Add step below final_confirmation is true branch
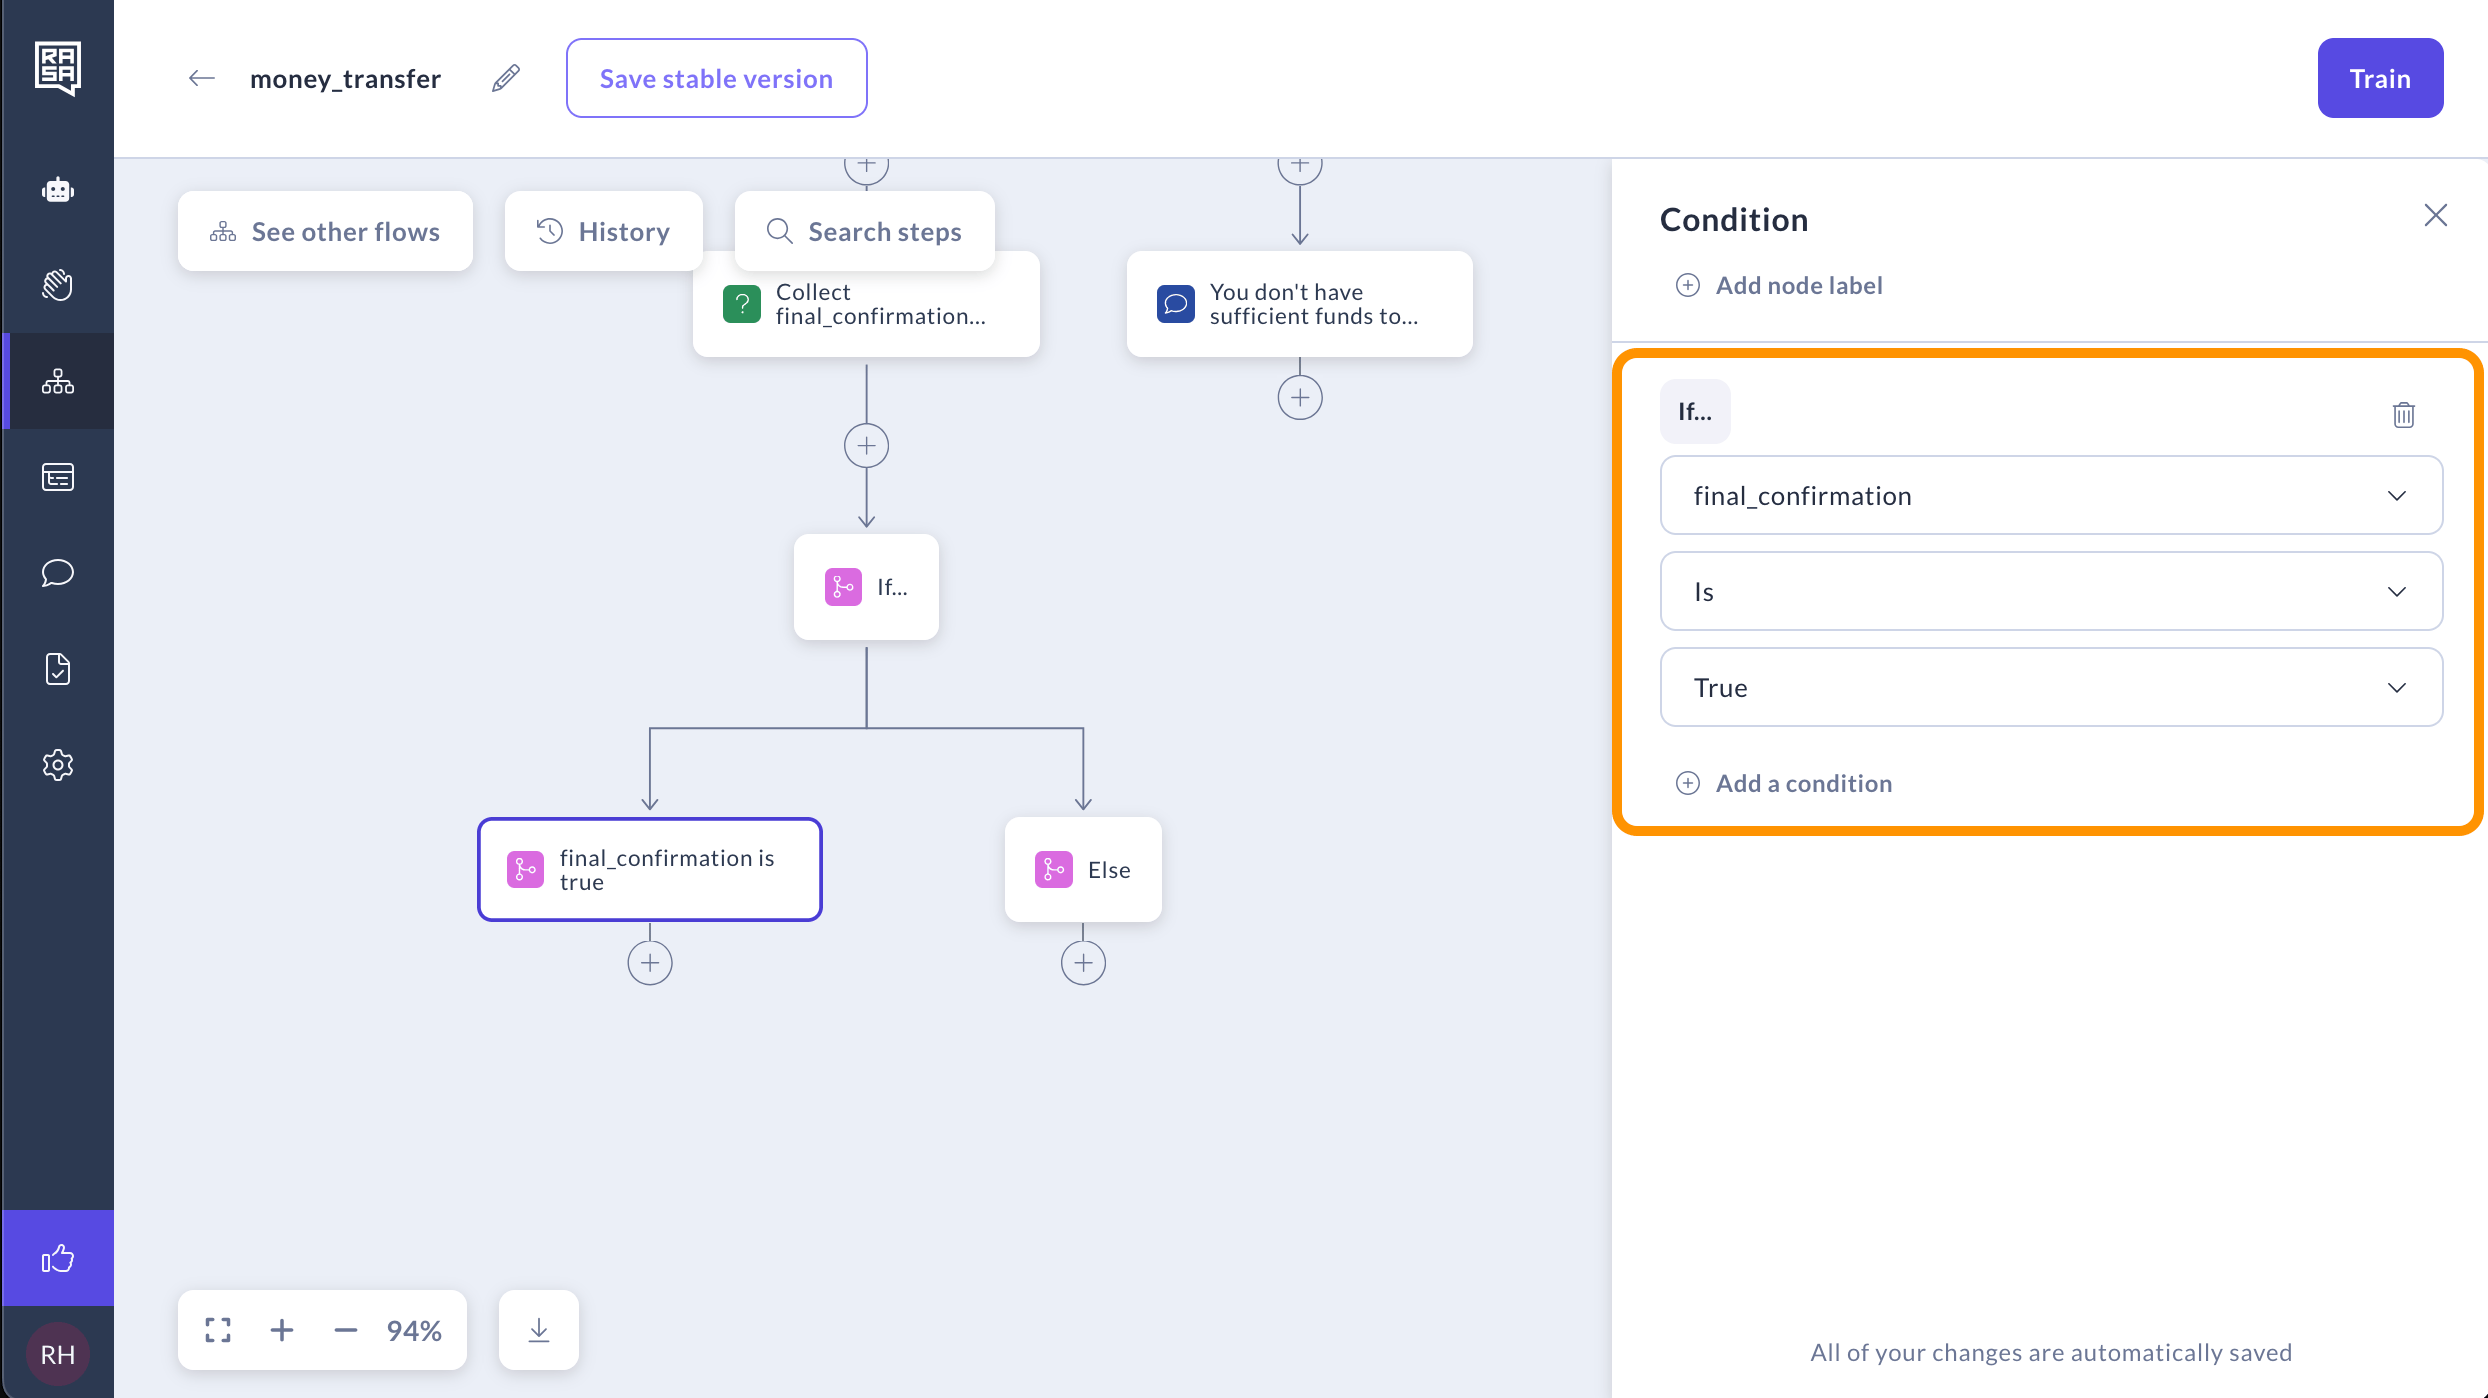The width and height of the screenshot is (2488, 1398). tap(650, 963)
